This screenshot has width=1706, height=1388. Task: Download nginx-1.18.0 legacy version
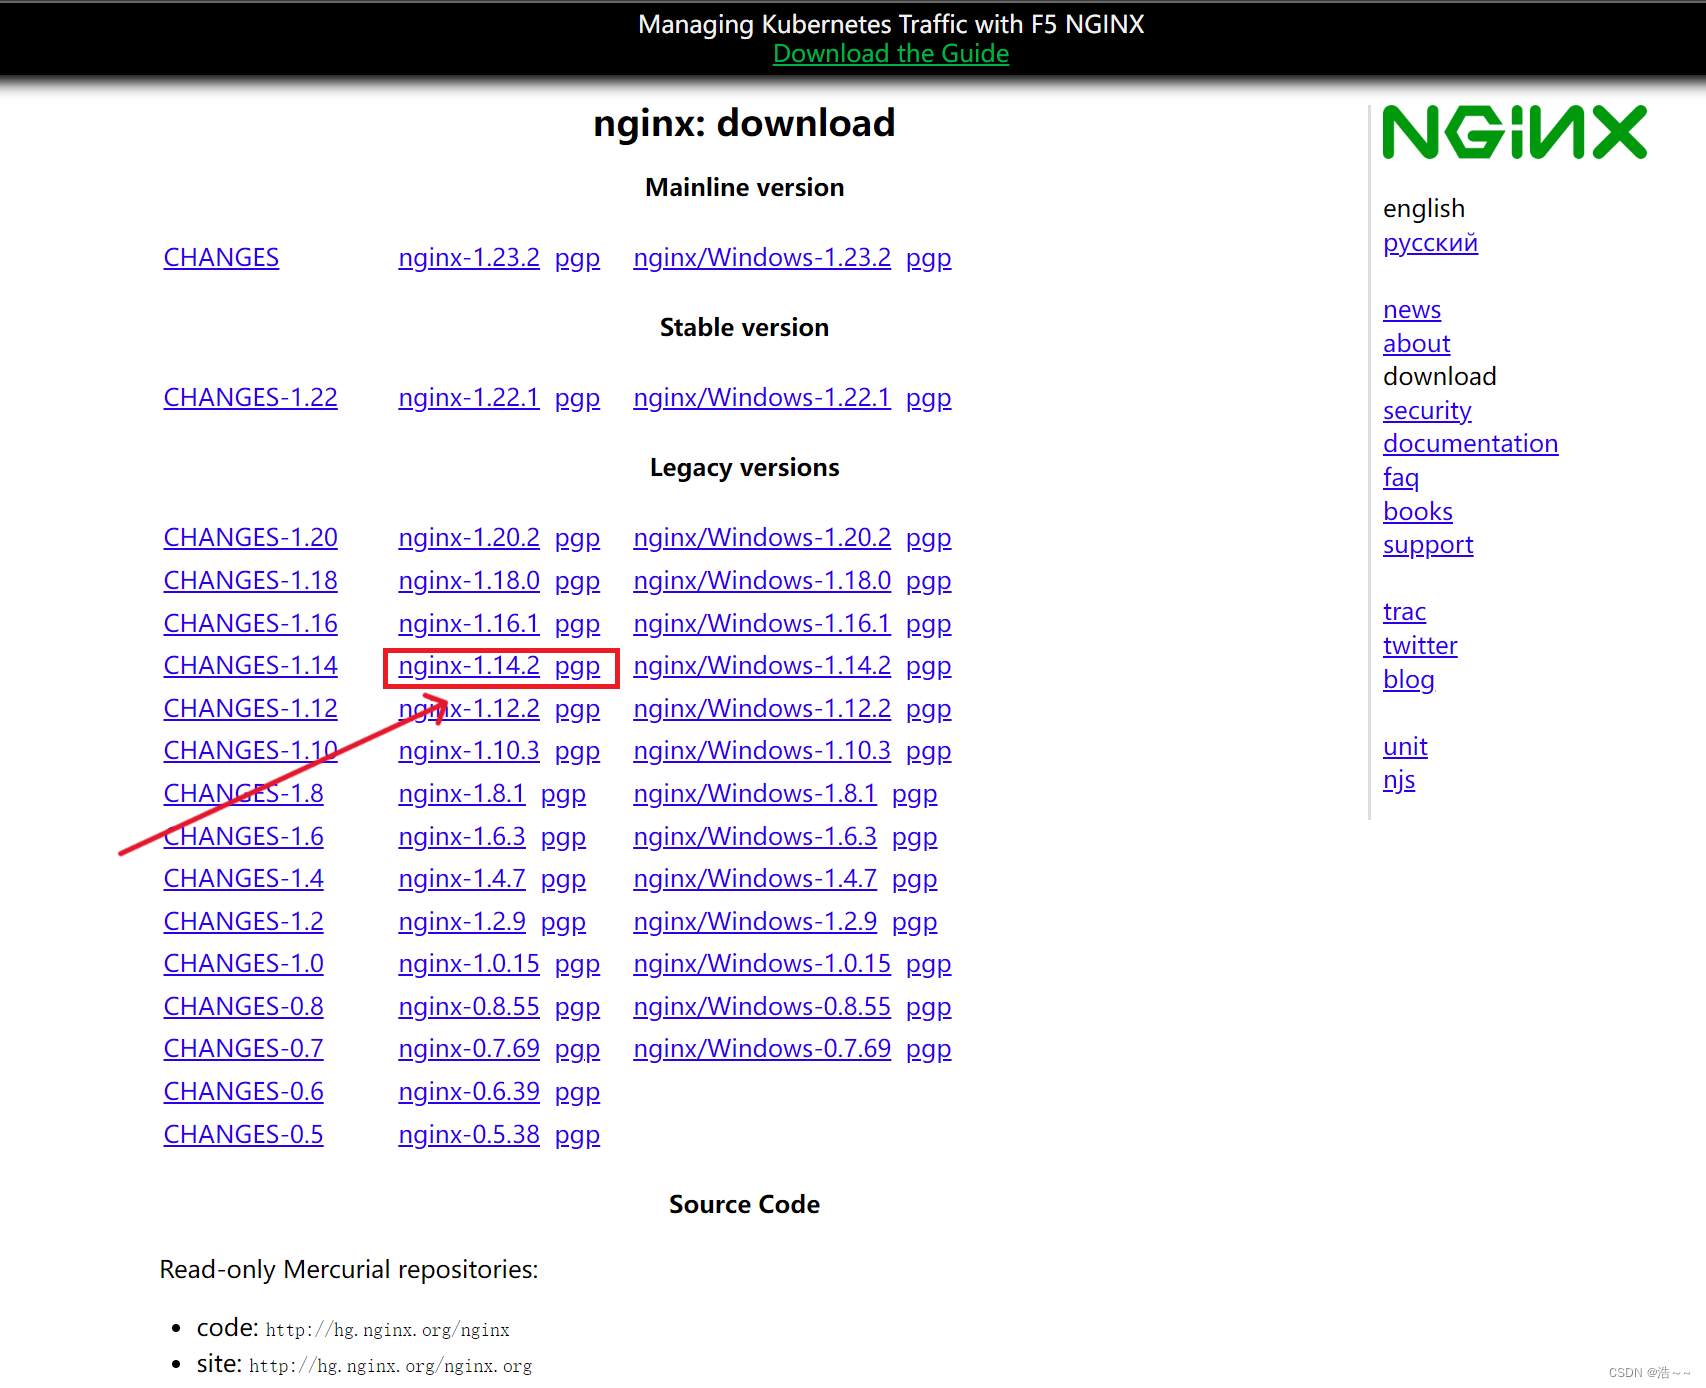coord(468,580)
